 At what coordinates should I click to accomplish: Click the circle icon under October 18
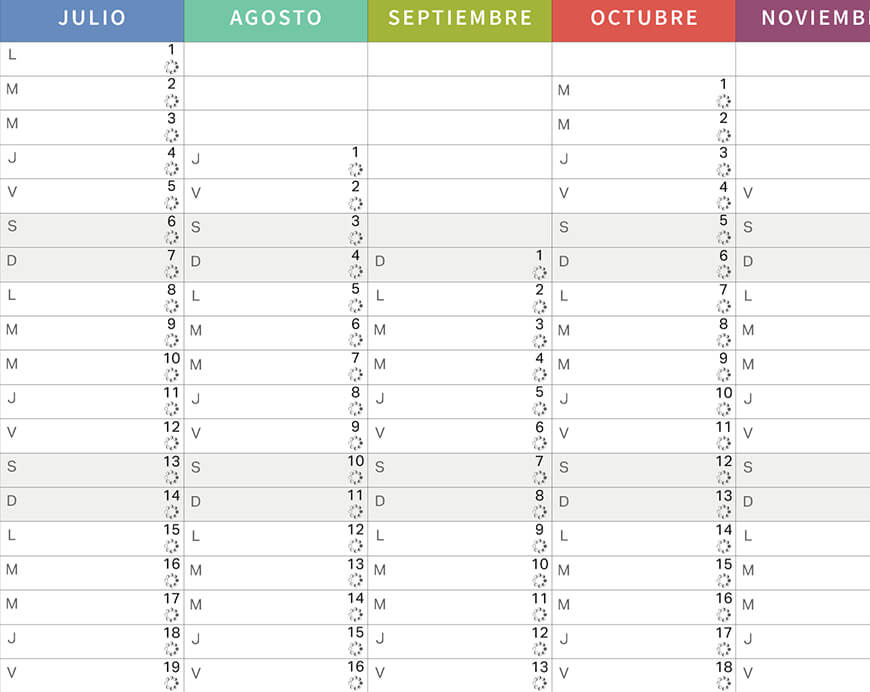[724, 683]
